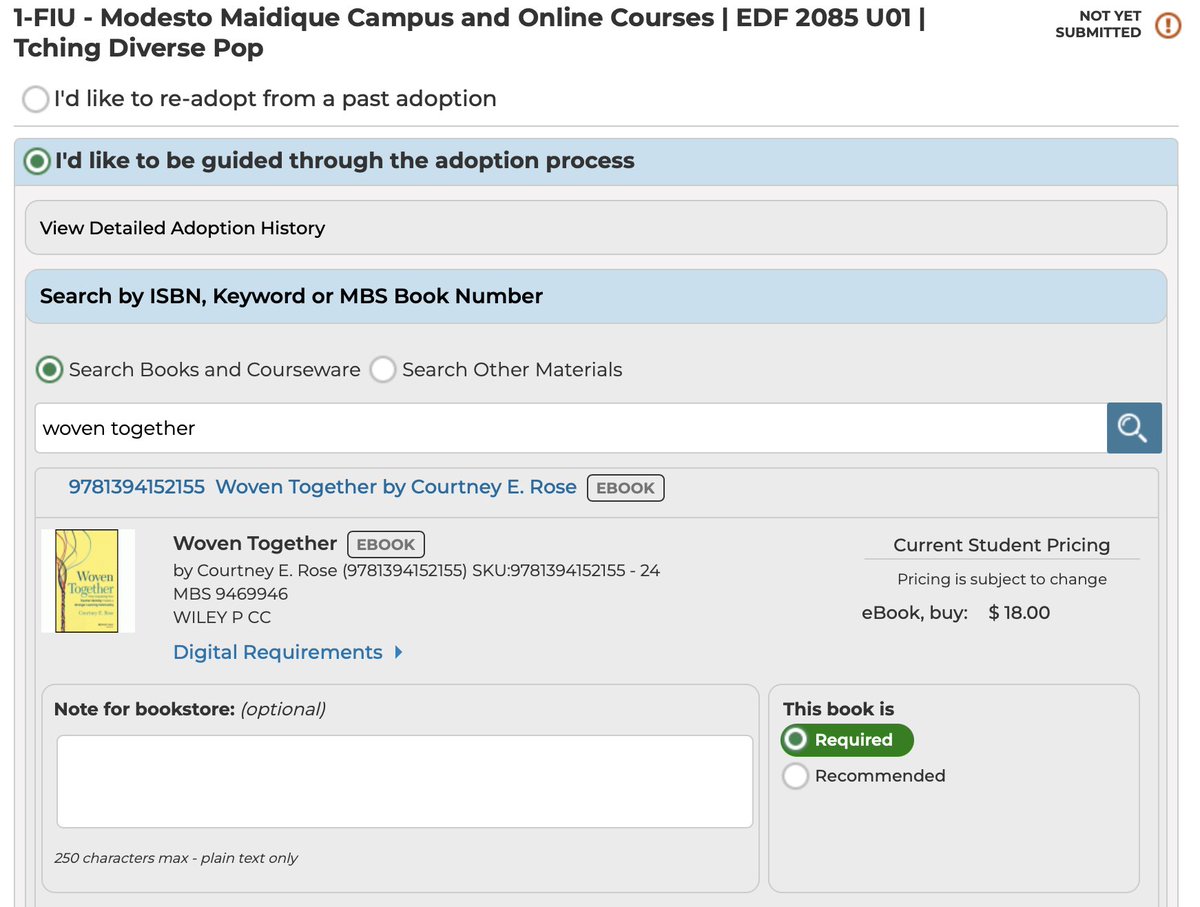Select re-adopt from a past adoption
Viewport: 1200px width, 907px height.
36,99
